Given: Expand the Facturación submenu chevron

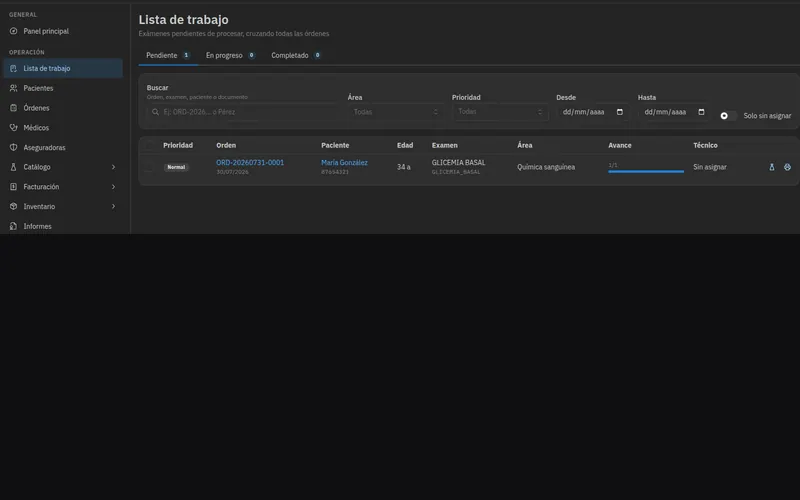Looking at the screenshot, I should click(113, 187).
